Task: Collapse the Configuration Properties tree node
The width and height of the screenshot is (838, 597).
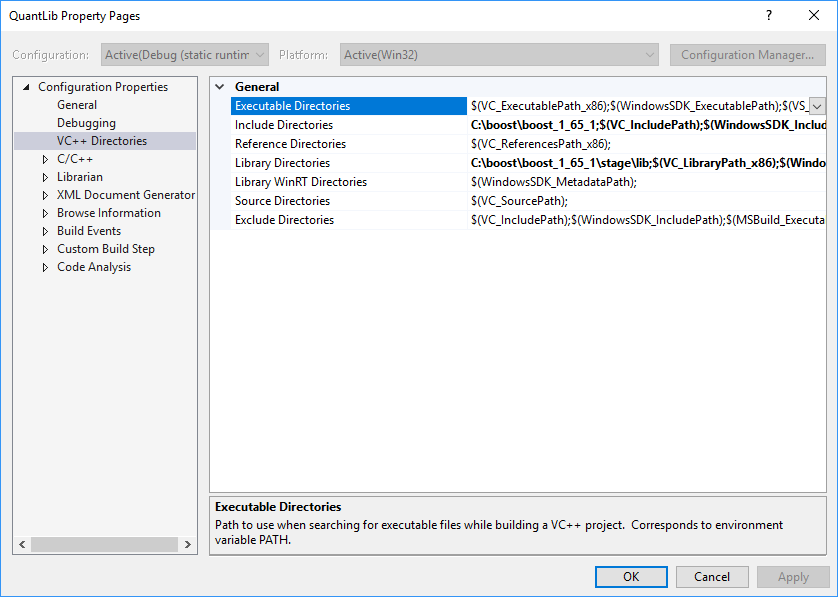Action: (x=26, y=87)
